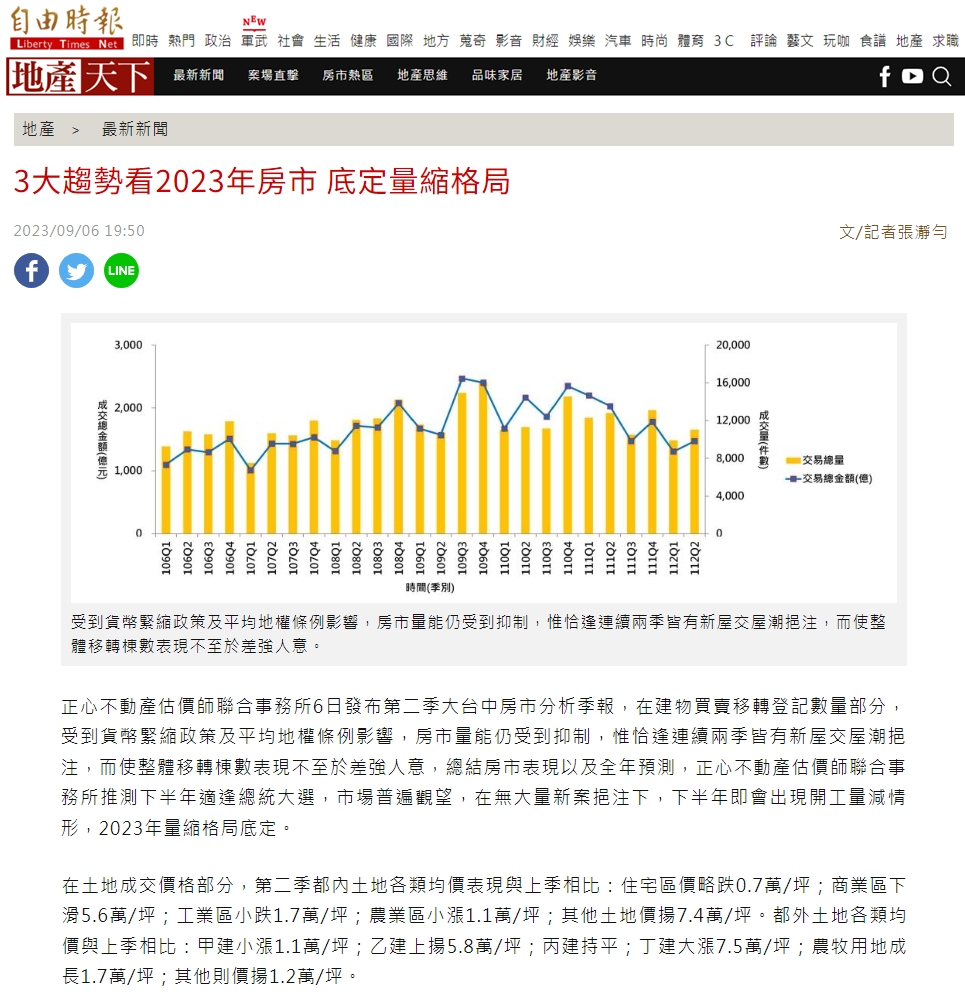Share article on Facebook
The width and height of the screenshot is (965, 1007).
click(x=31, y=270)
